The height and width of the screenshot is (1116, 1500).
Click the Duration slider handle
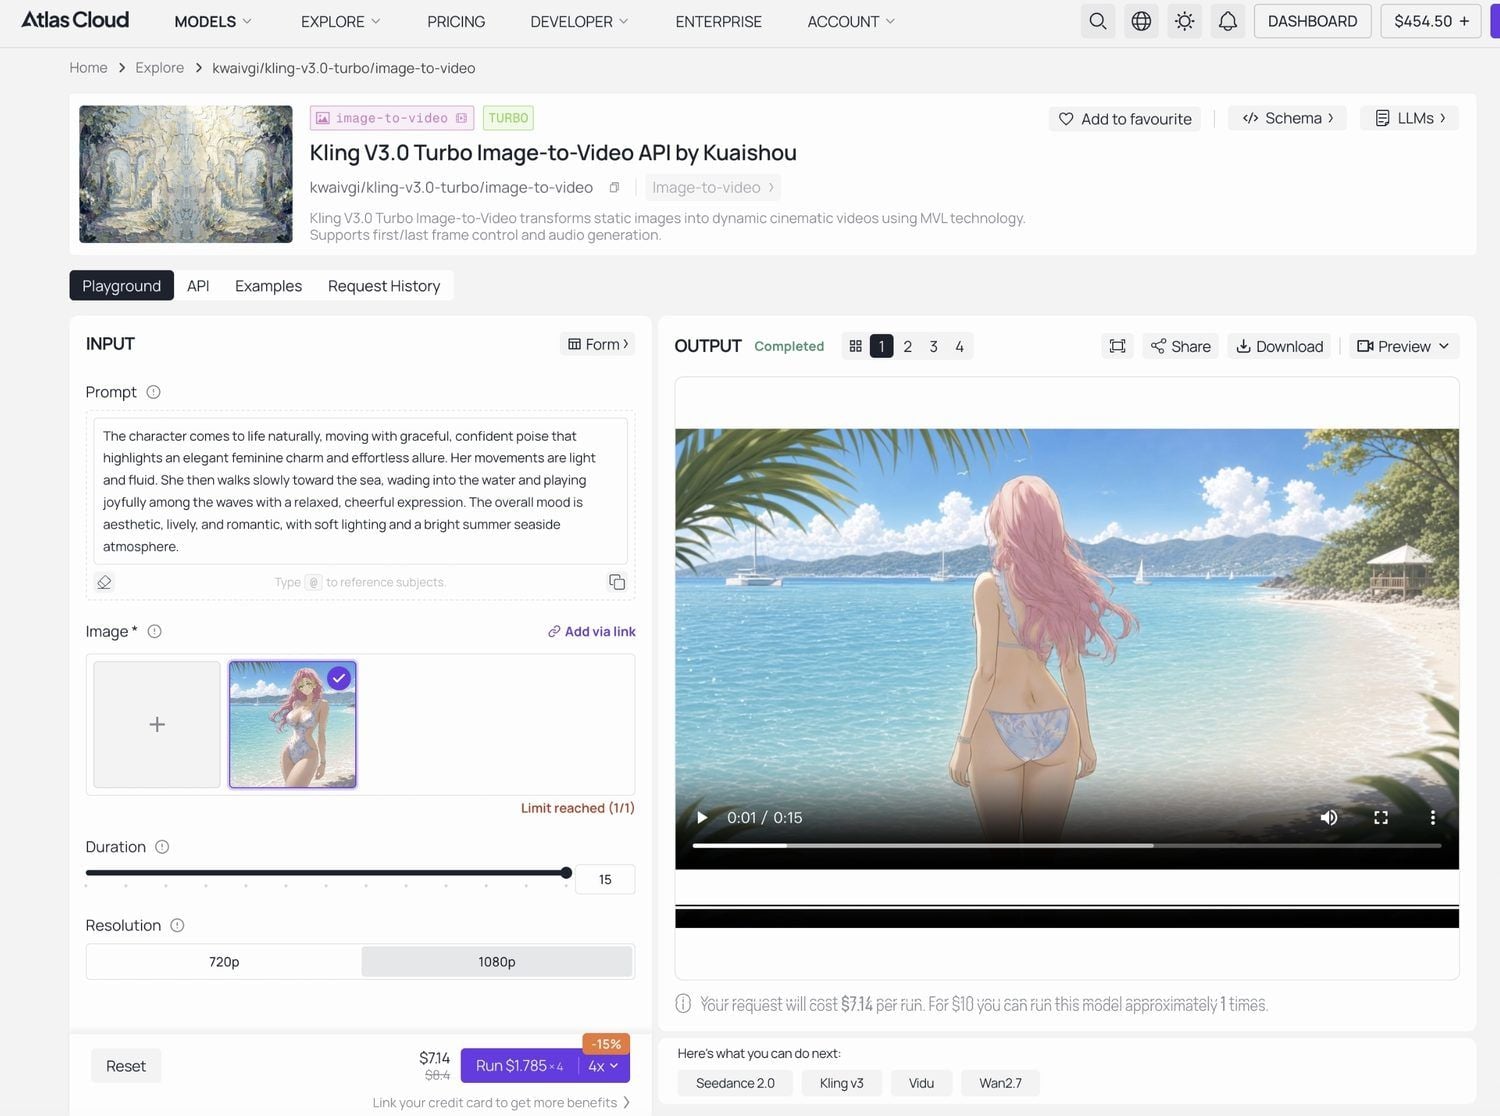(x=566, y=873)
